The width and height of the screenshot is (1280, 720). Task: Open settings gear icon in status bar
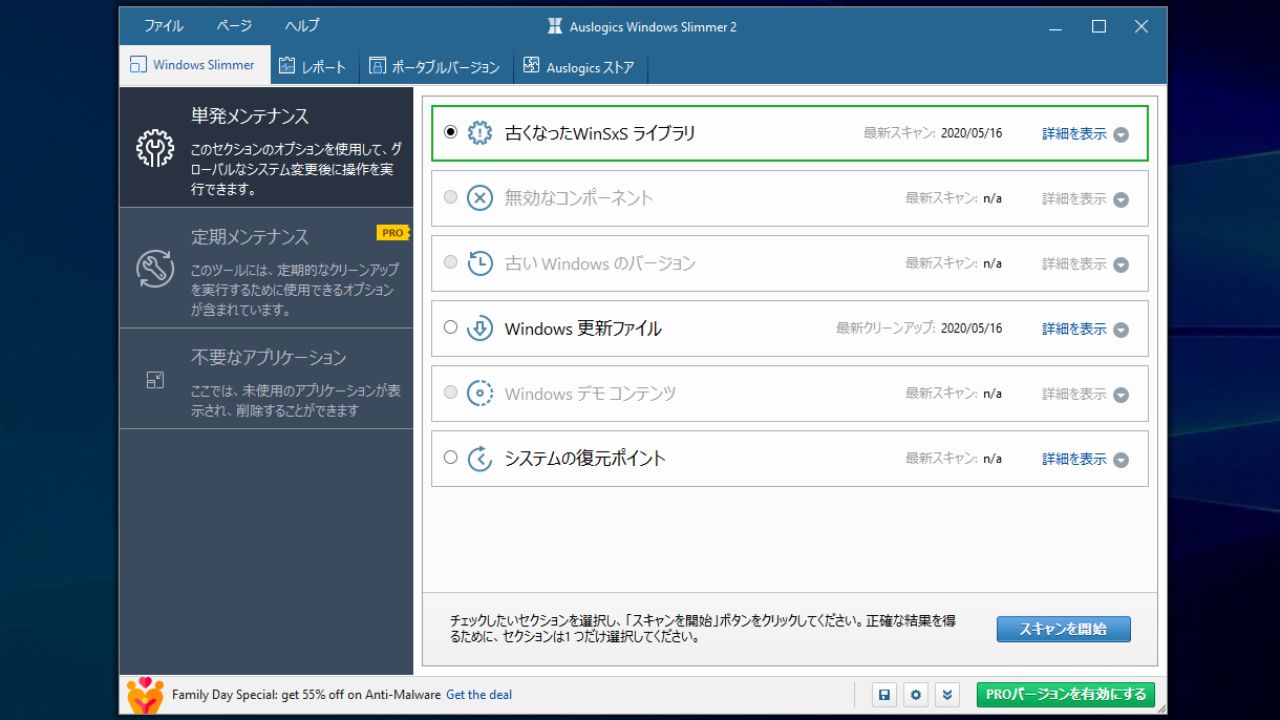[915, 695]
